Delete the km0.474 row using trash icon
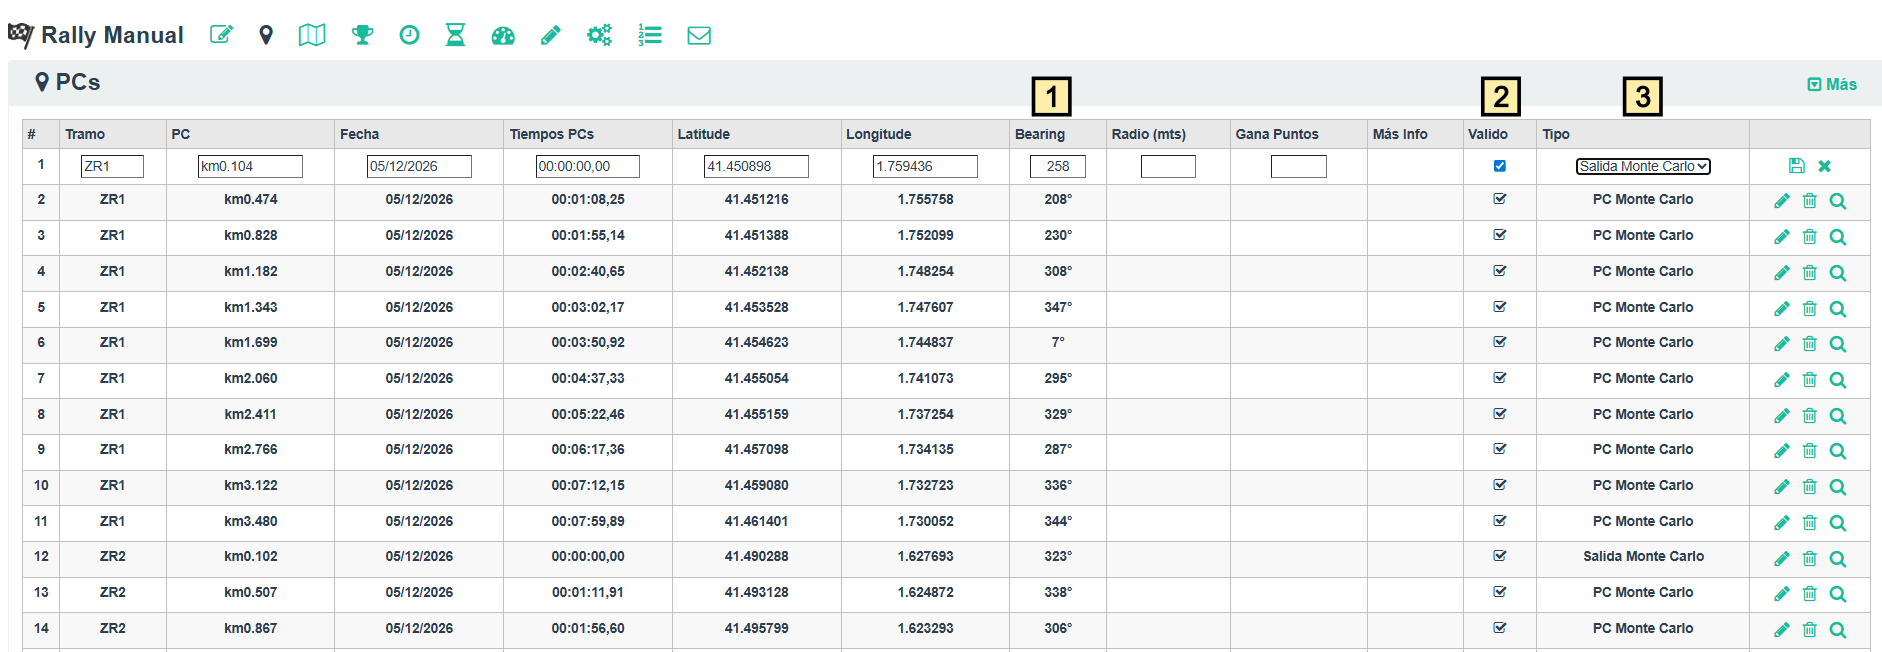Image resolution: width=1882 pixels, height=652 pixels. 1809,201
